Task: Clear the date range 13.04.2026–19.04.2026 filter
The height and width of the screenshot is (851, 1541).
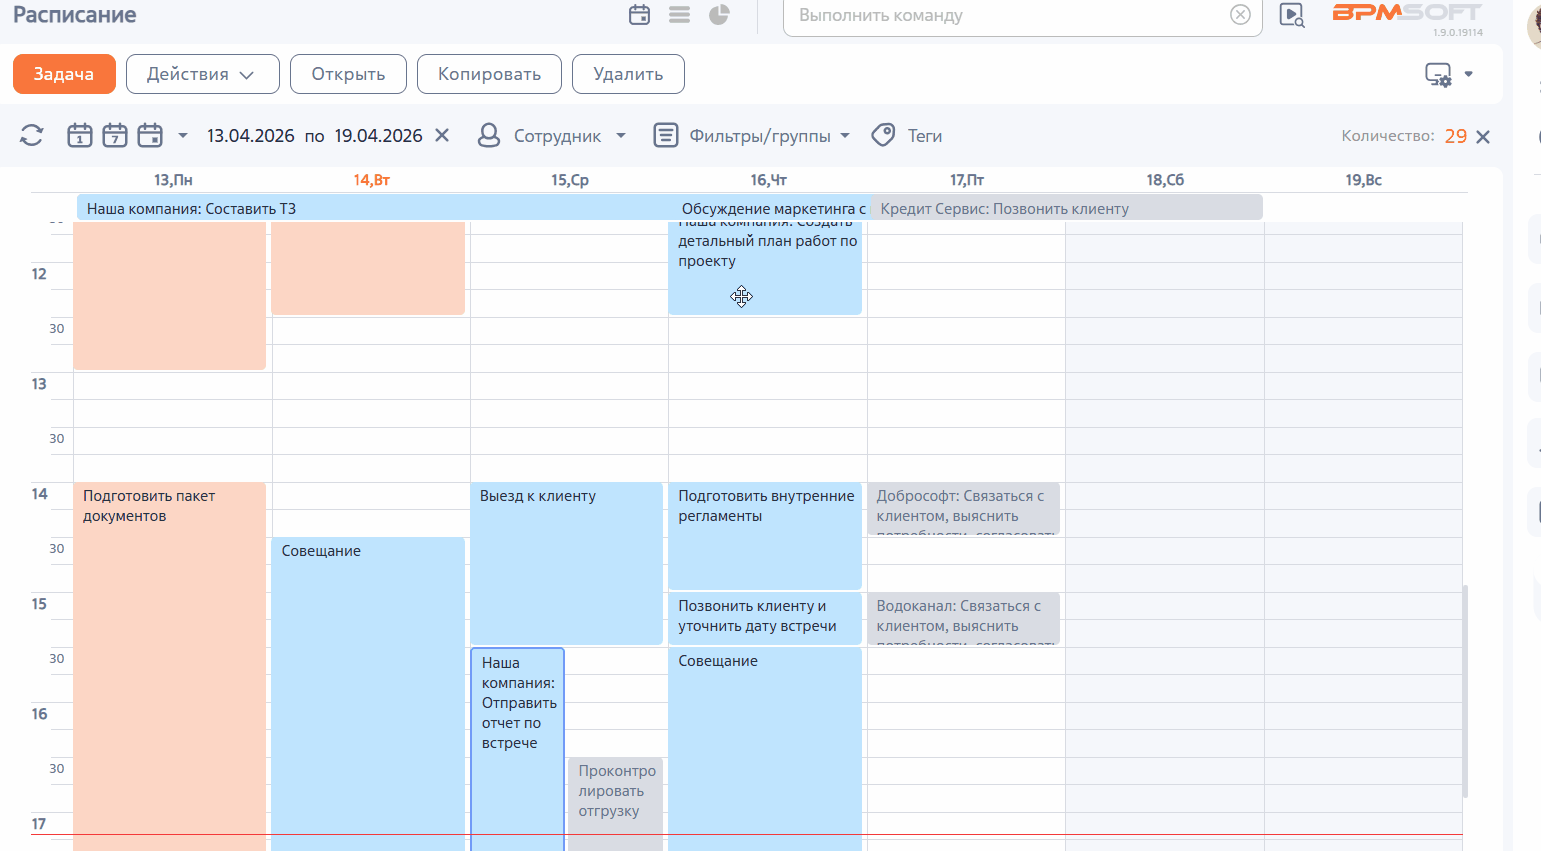Action: click(x=442, y=135)
